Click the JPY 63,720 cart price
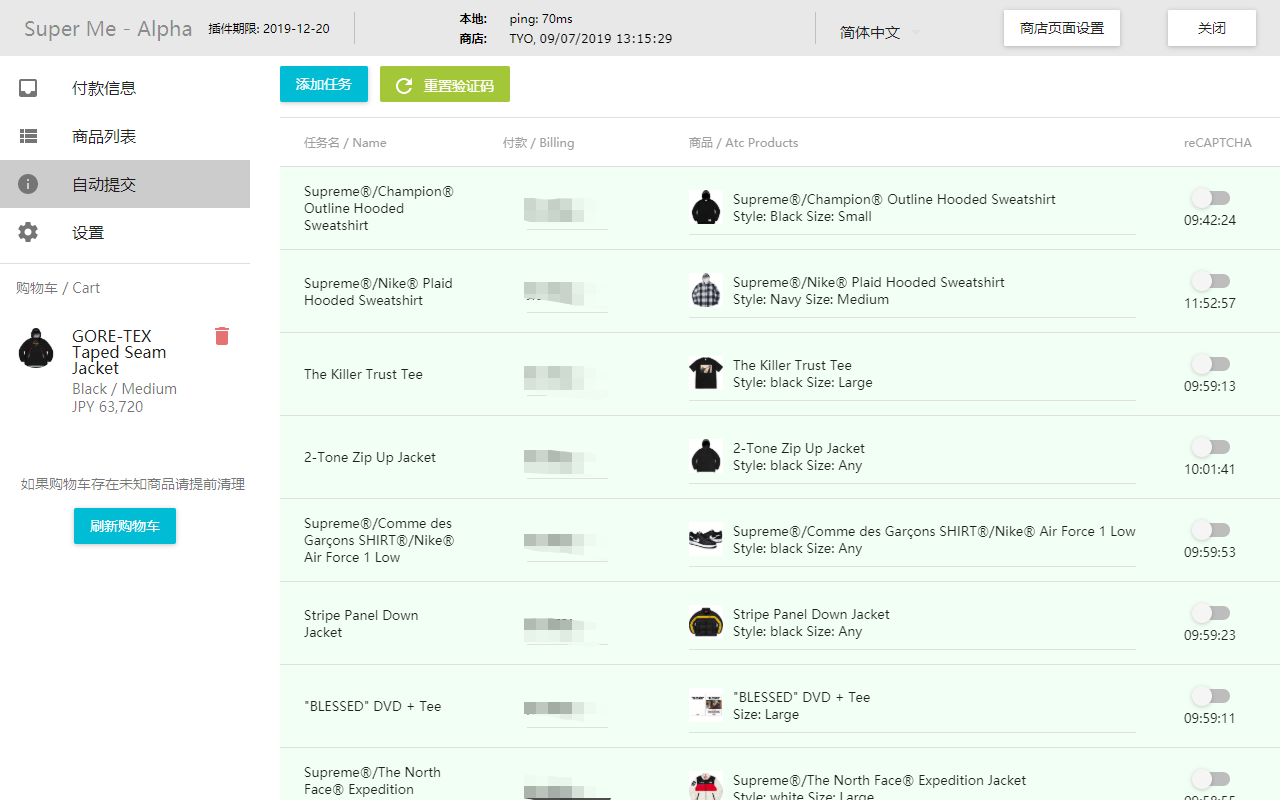 107,407
